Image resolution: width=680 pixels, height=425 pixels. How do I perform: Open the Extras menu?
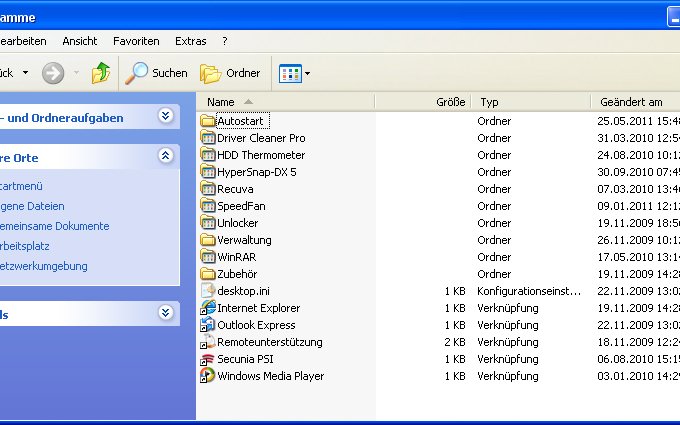[190, 41]
